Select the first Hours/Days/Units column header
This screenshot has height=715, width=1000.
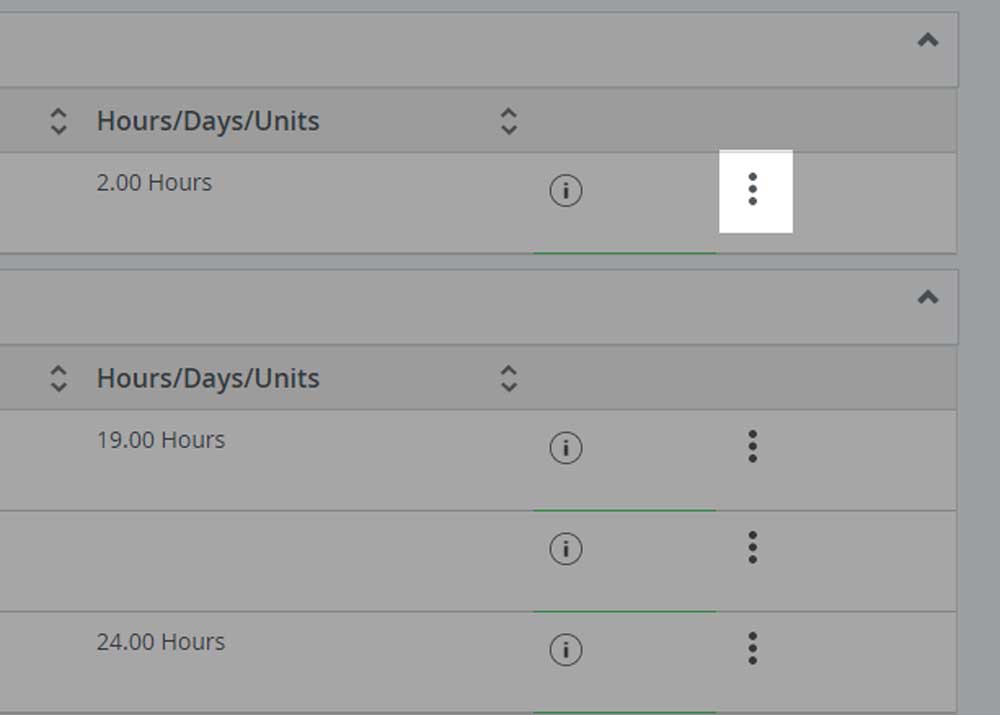point(208,120)
